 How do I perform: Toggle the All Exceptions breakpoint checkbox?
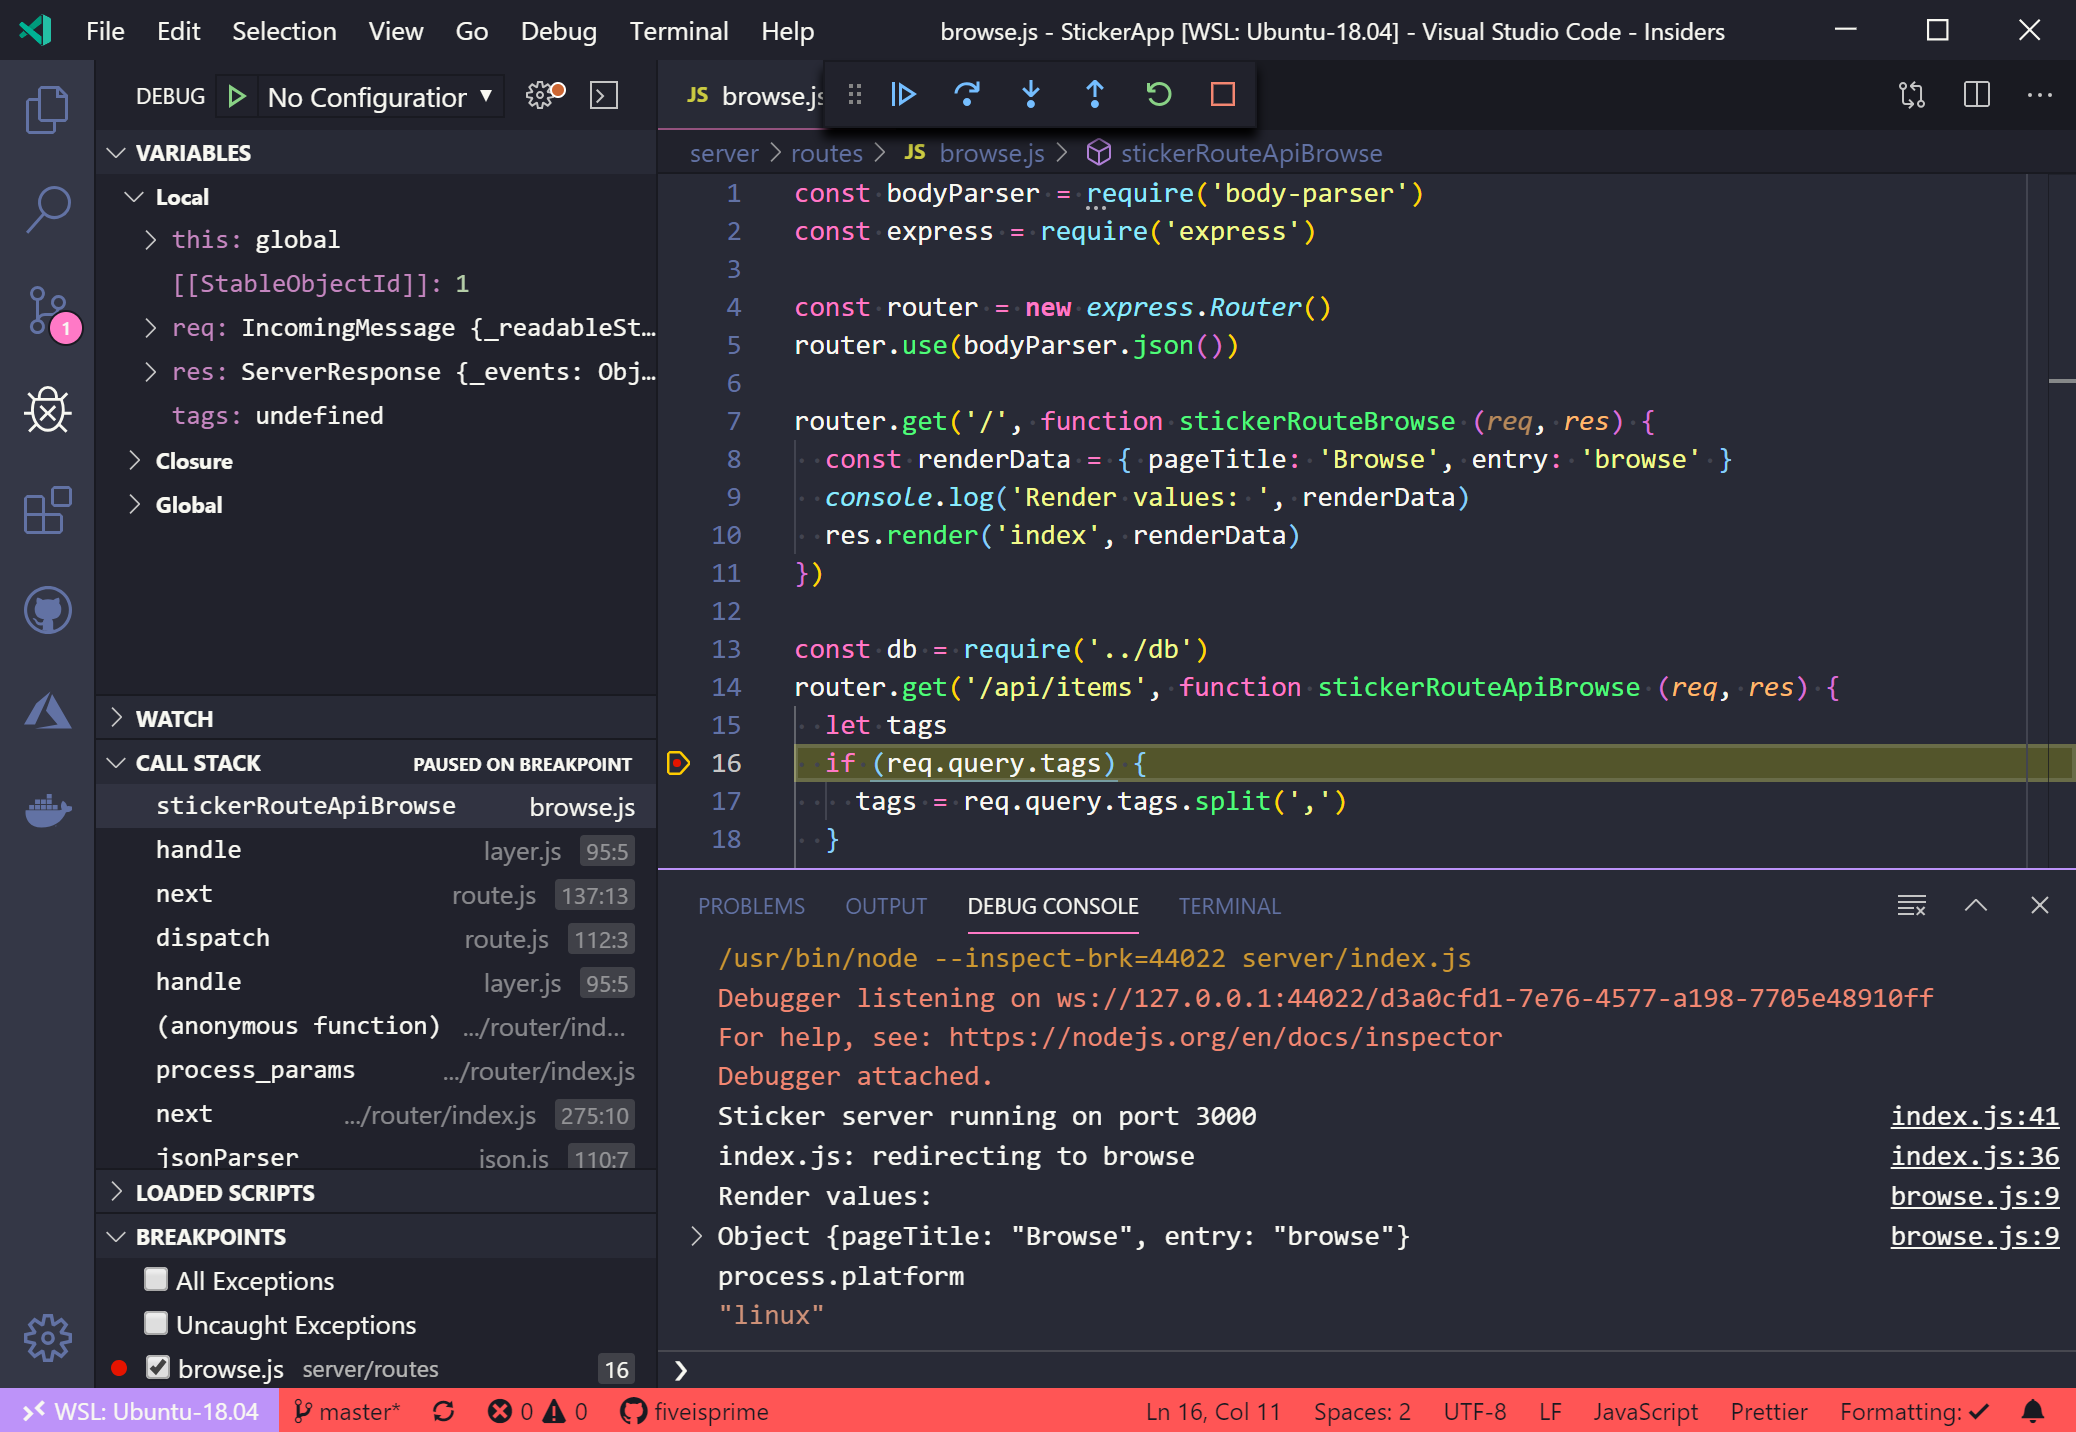coord(155,1281)
